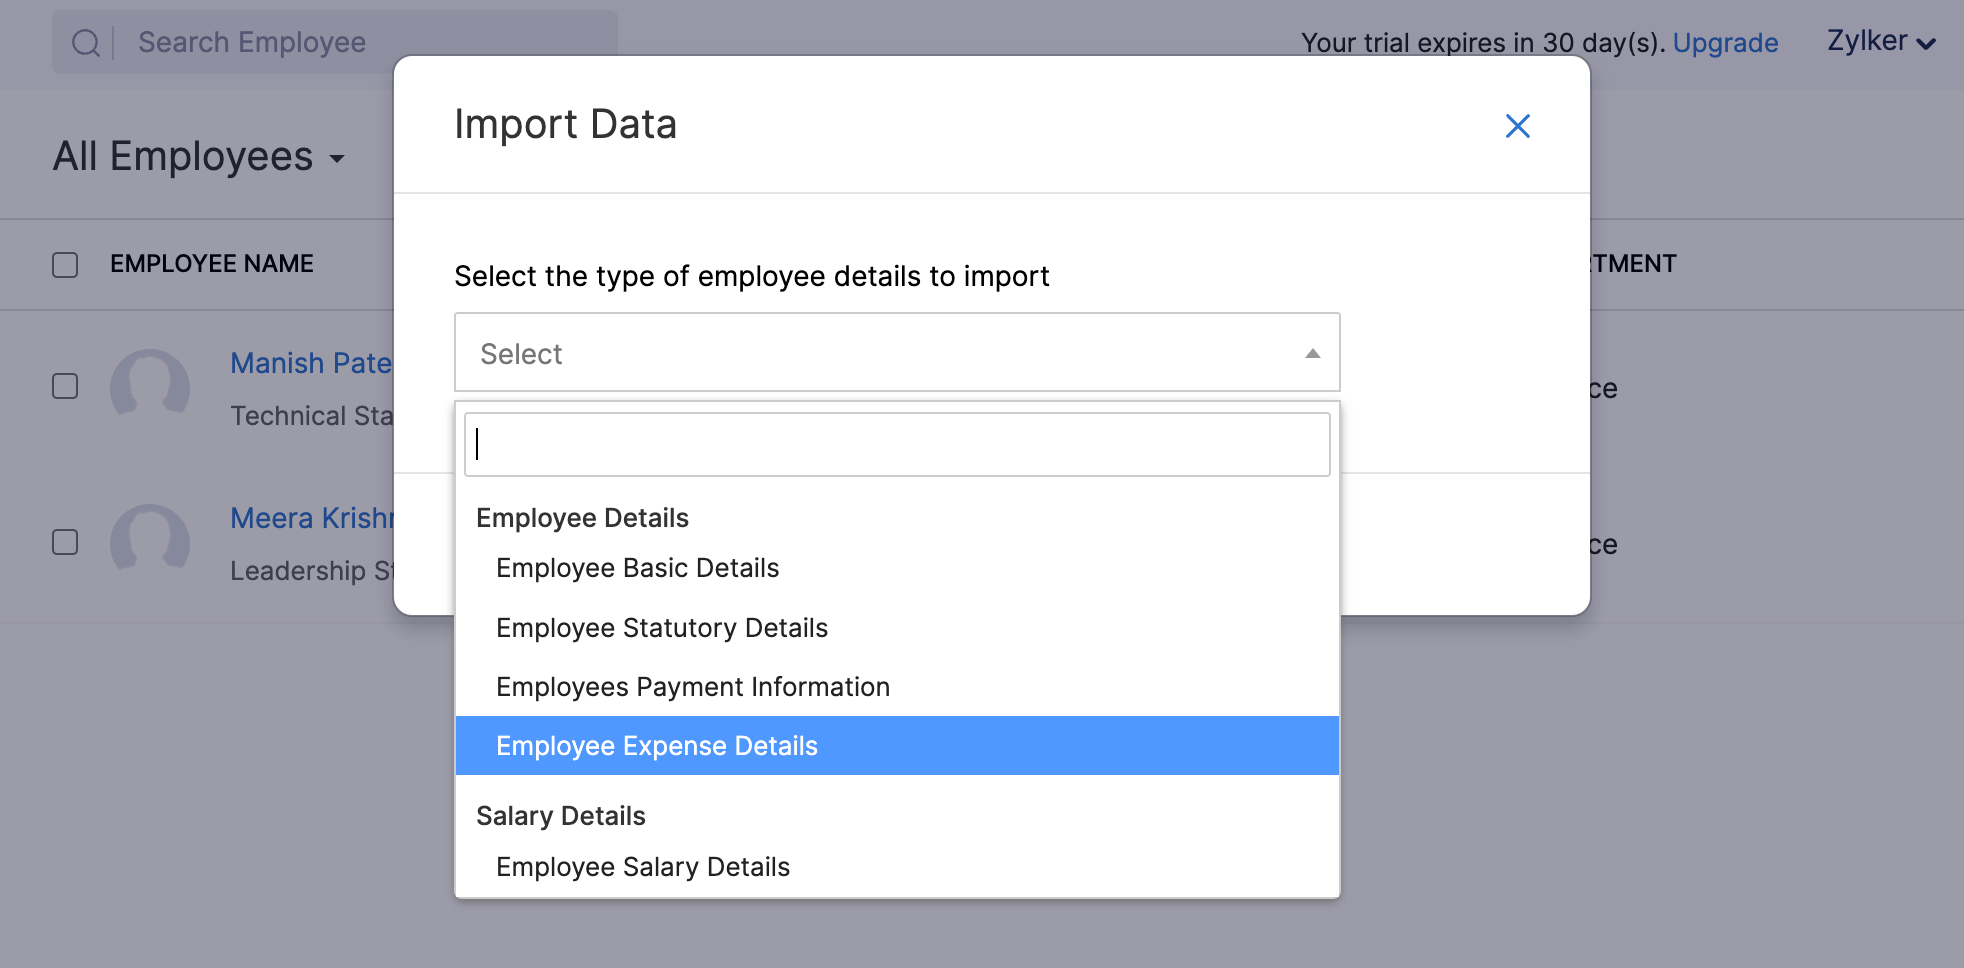Select Employee Basic Details option
The height and width of the screenshot is (968, 1964).
(x=637, y=567)
